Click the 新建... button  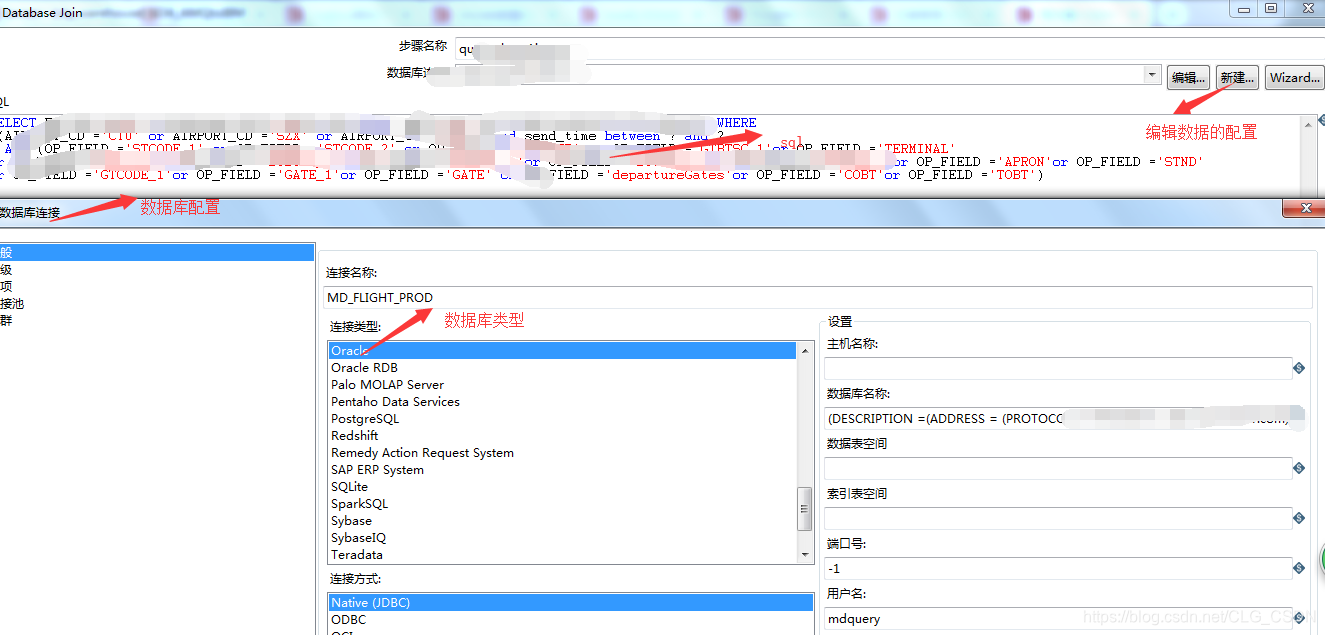(x=1237, y=77)
